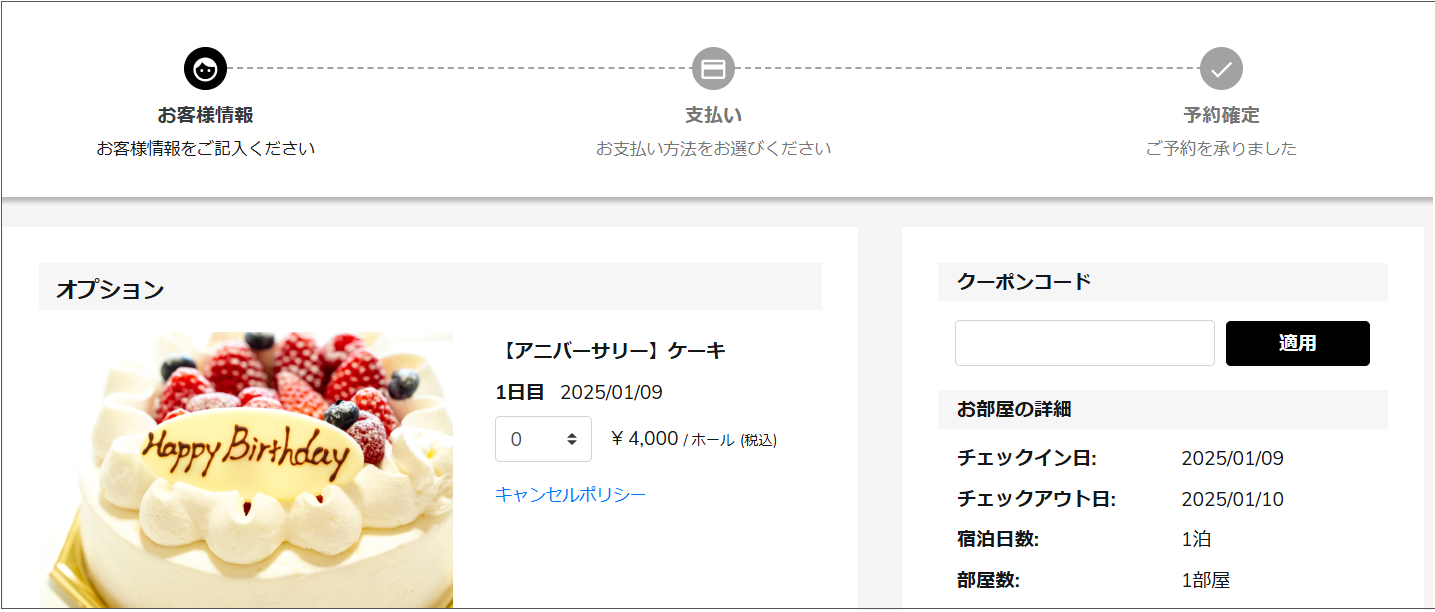
Task: Click the customer information face icon
Action: tap(205, 69)
